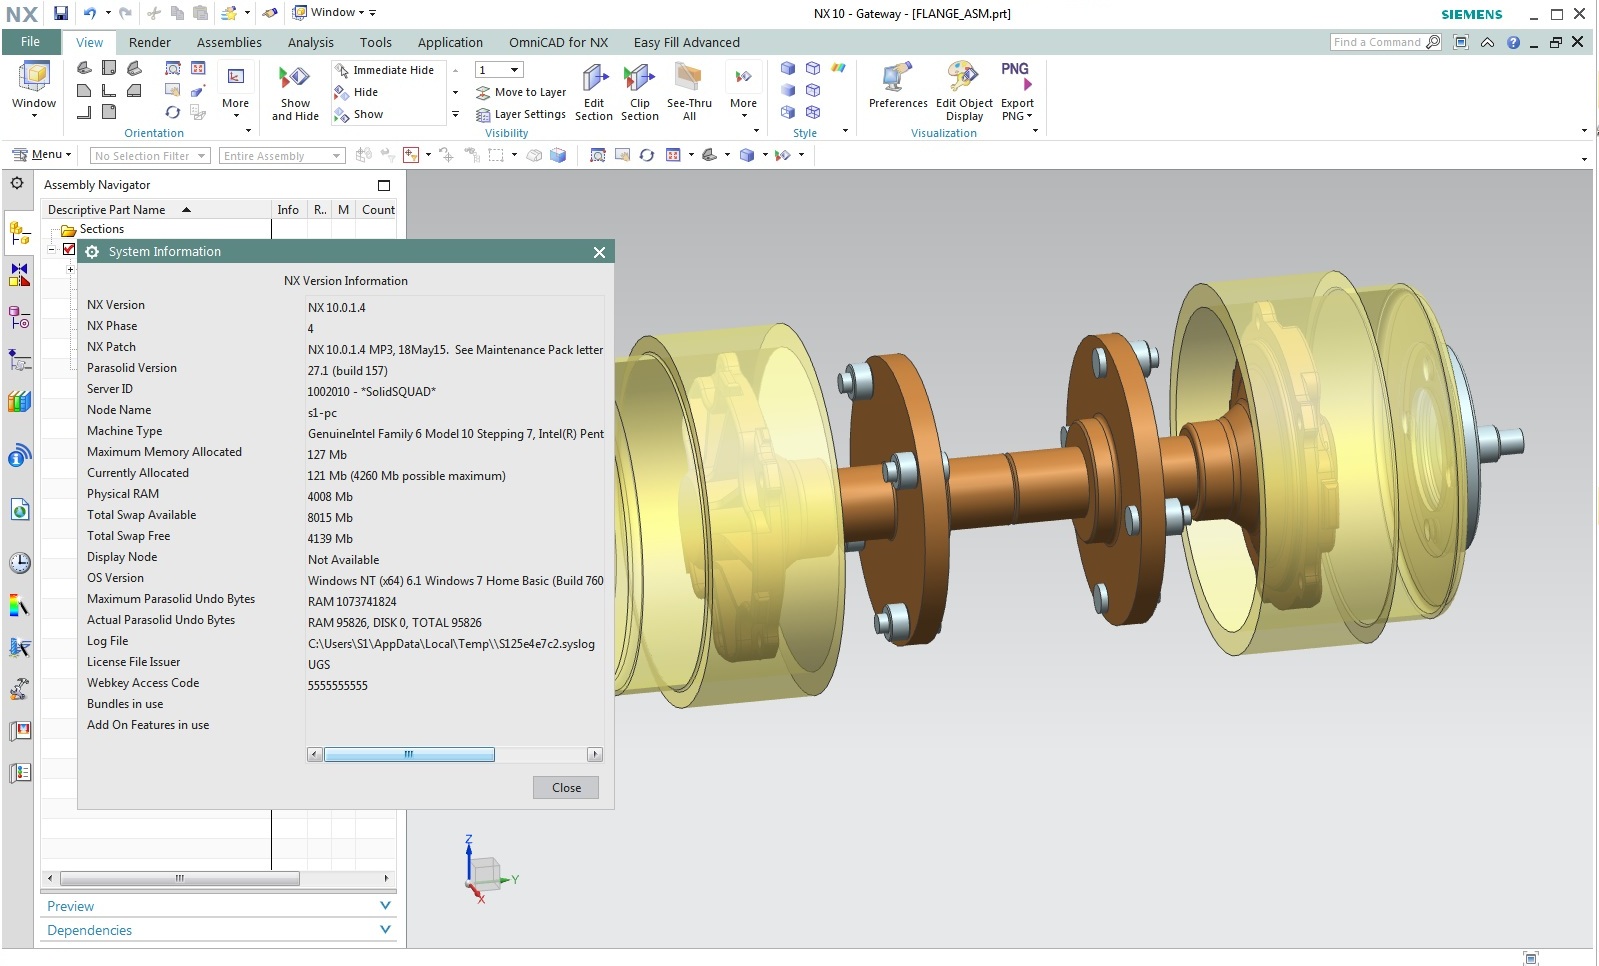Click the rainbow face analysis icon in Style group
The image size is (1599, 966).
pyautogui.click(x=838, y=68)
